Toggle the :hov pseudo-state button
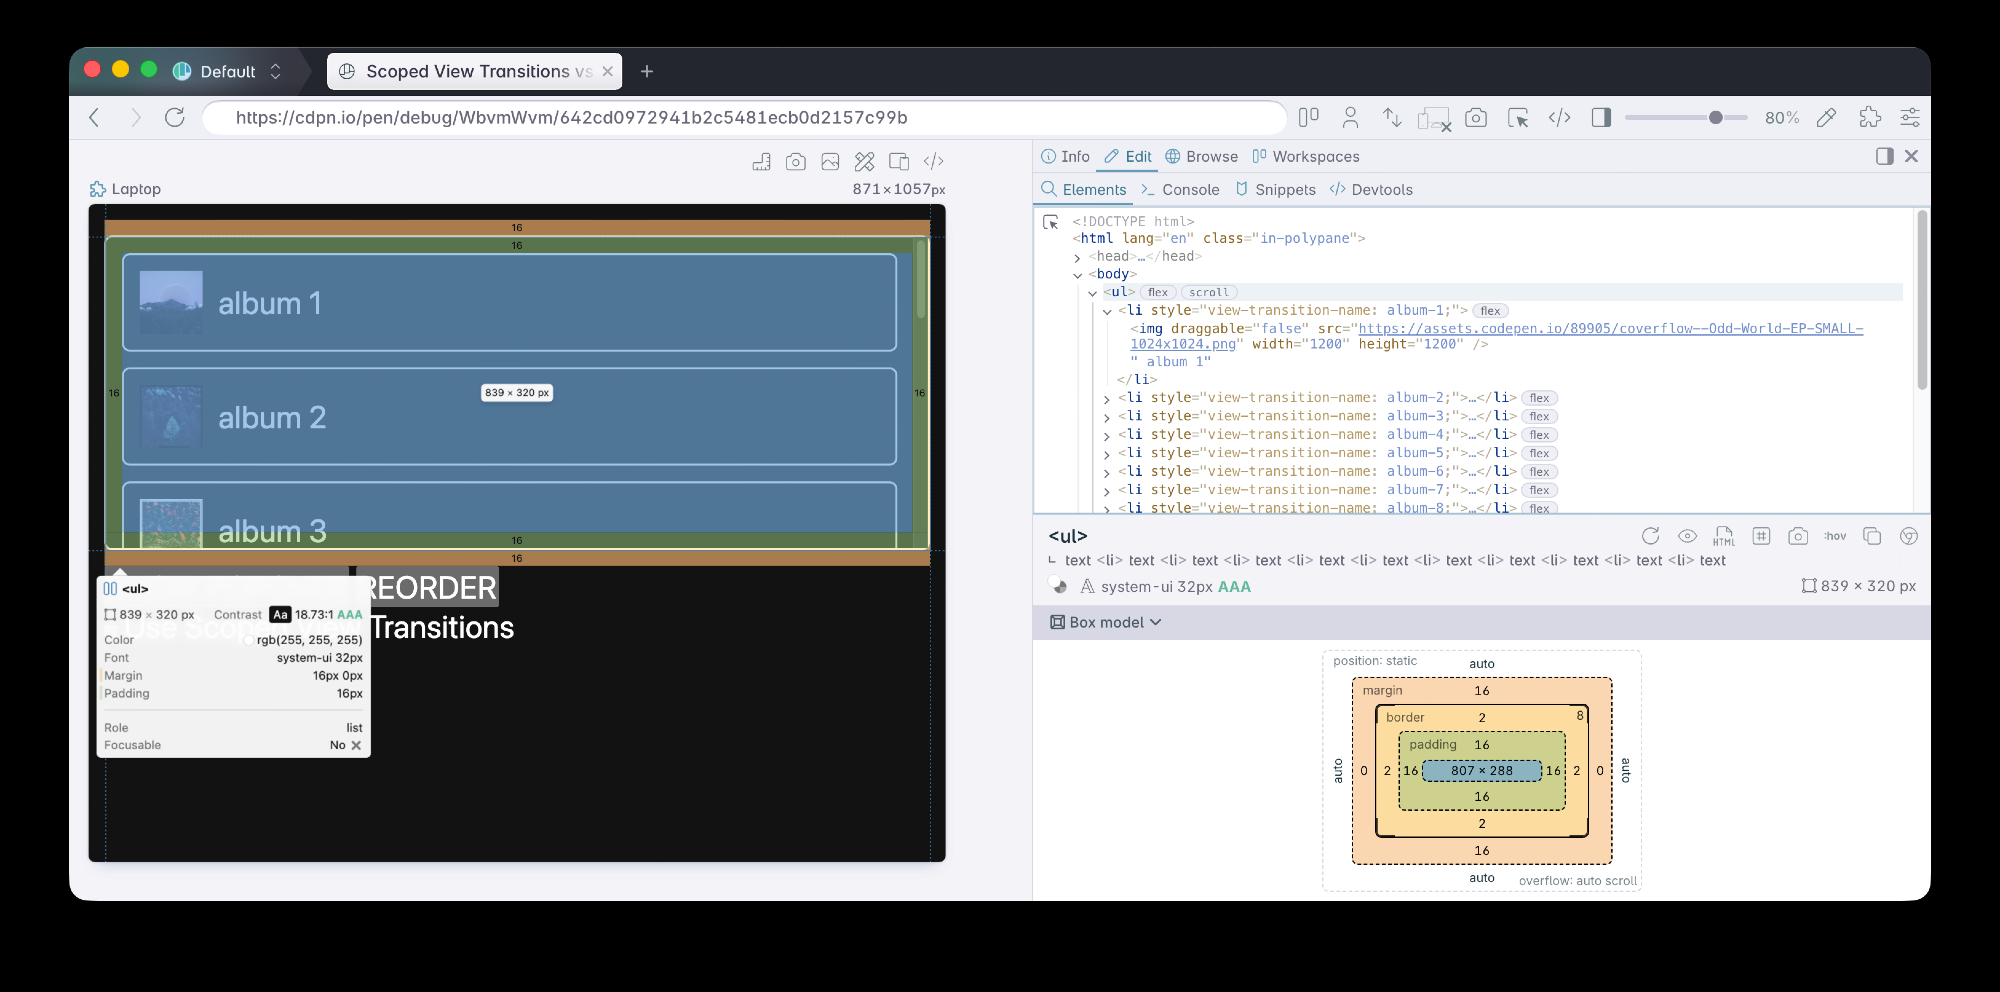Viewport: 2000px width, 992px height. (1834, 536)
